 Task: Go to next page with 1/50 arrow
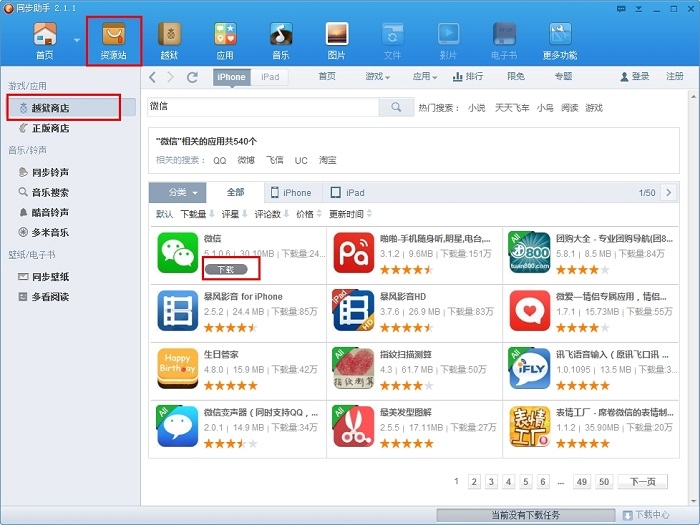668,192
